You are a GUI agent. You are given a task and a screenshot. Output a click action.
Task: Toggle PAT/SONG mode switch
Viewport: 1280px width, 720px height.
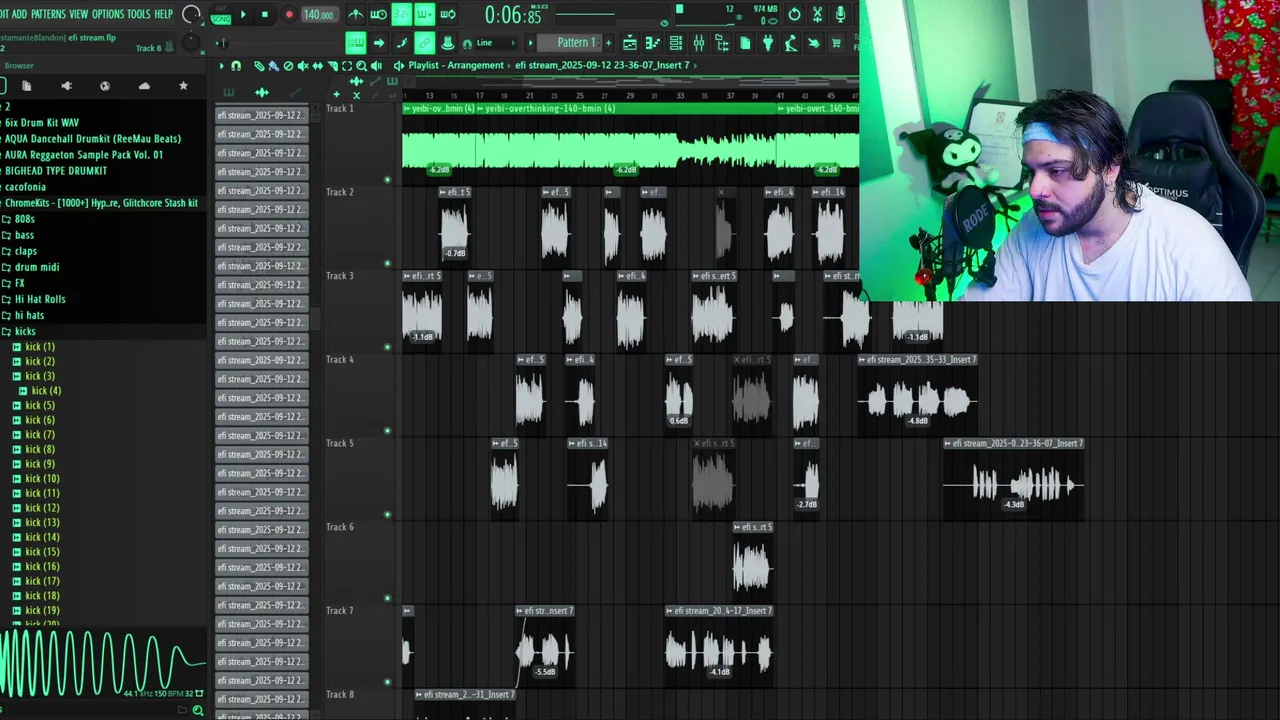[x=221, y=15]
